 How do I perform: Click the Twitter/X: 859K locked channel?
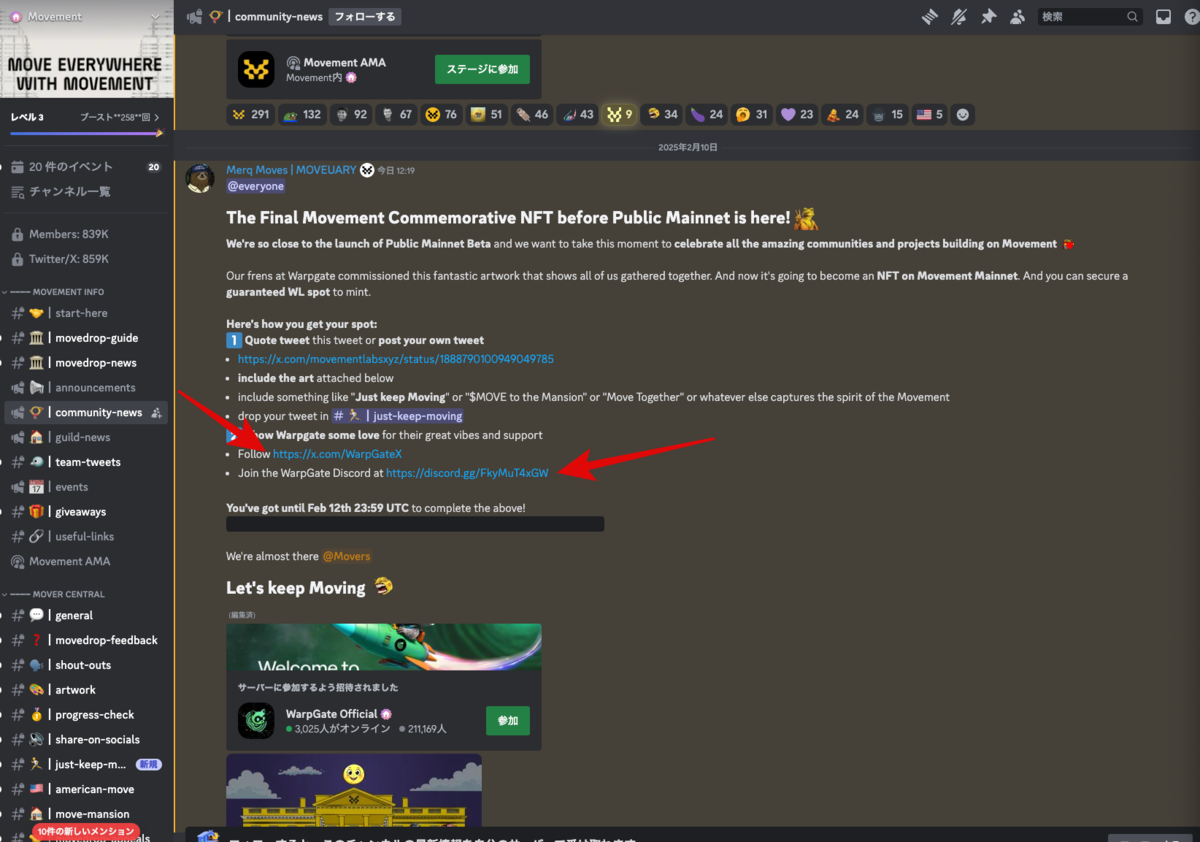point(85,259)
